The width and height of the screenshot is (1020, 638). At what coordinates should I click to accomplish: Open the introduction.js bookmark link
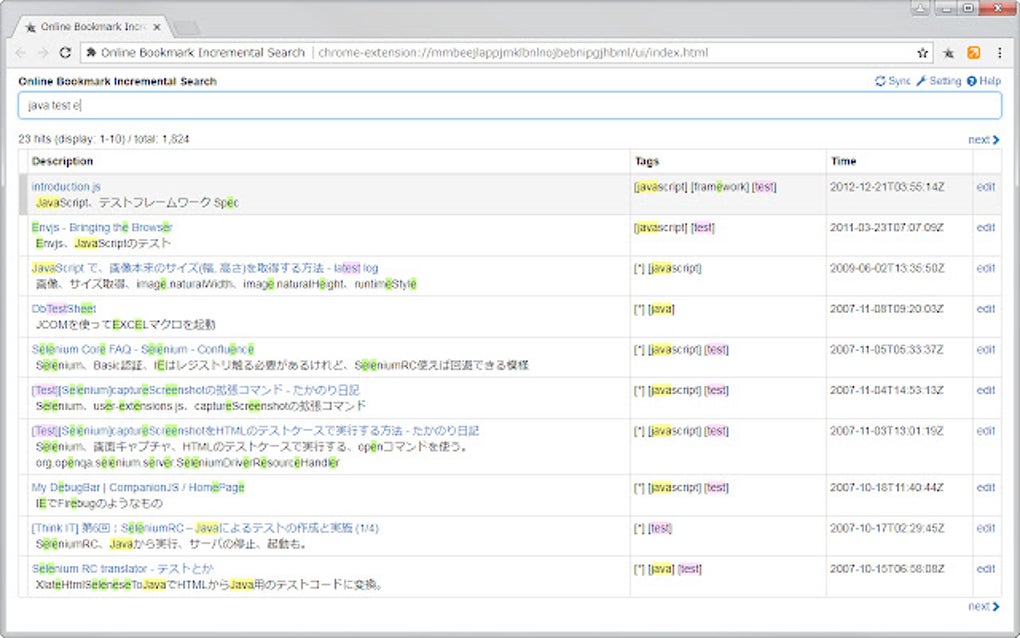(63, 185)
